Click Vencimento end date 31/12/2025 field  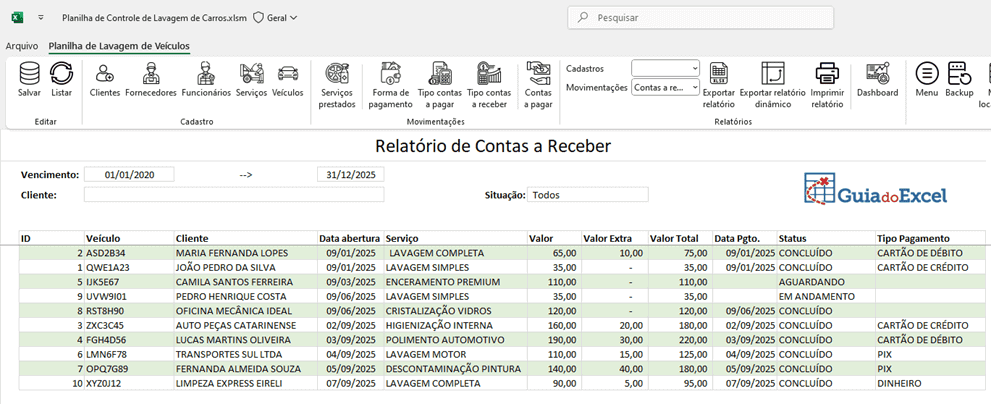click(351, 174)
